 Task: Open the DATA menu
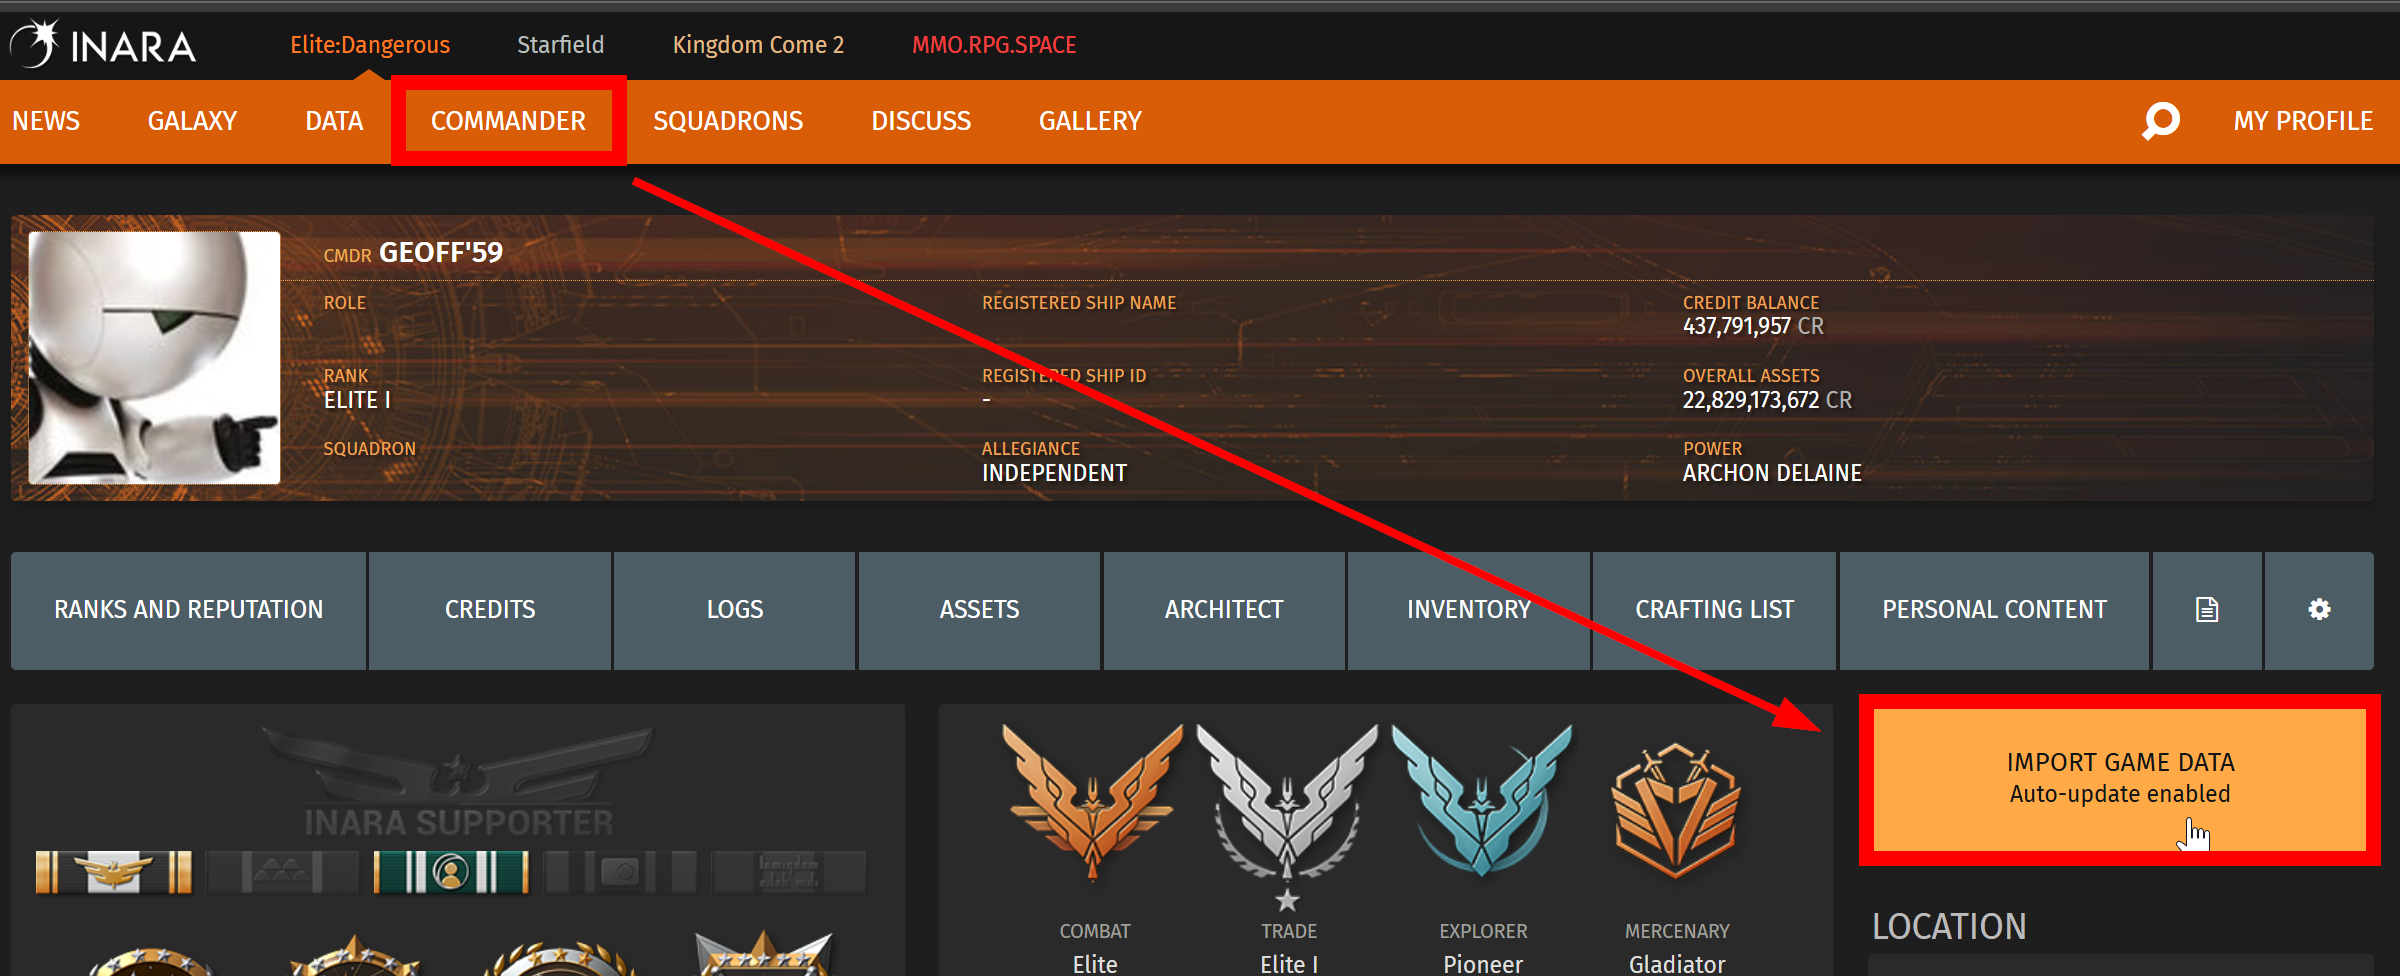click(334, 121)
